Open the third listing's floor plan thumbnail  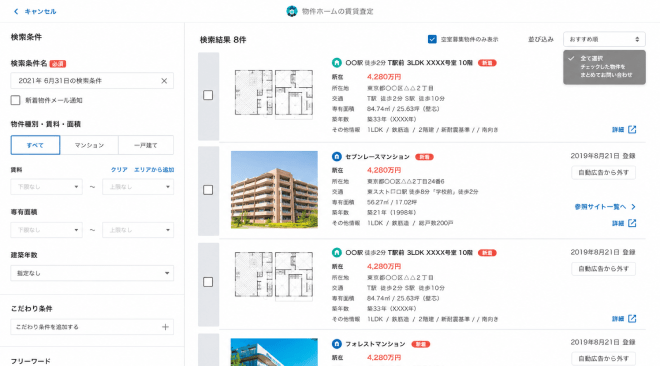[274, 276]
